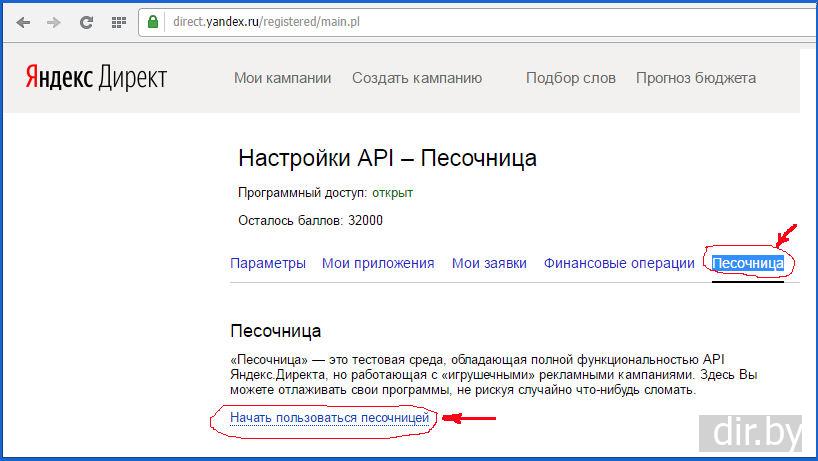Viewport: 818px width, 461px height.
Task: Open Мои кампании menu item
Action: click(282, 78)
